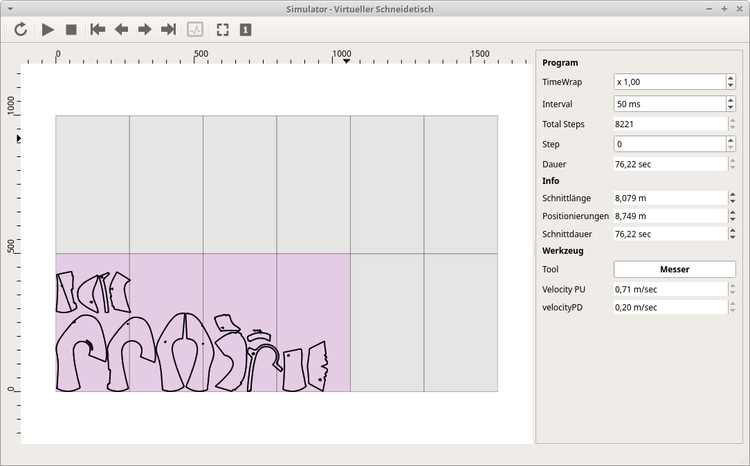The image size is (750, 466).
Task: Click the Schnittdauer field 76,22 sec
Action: [670, 234]
